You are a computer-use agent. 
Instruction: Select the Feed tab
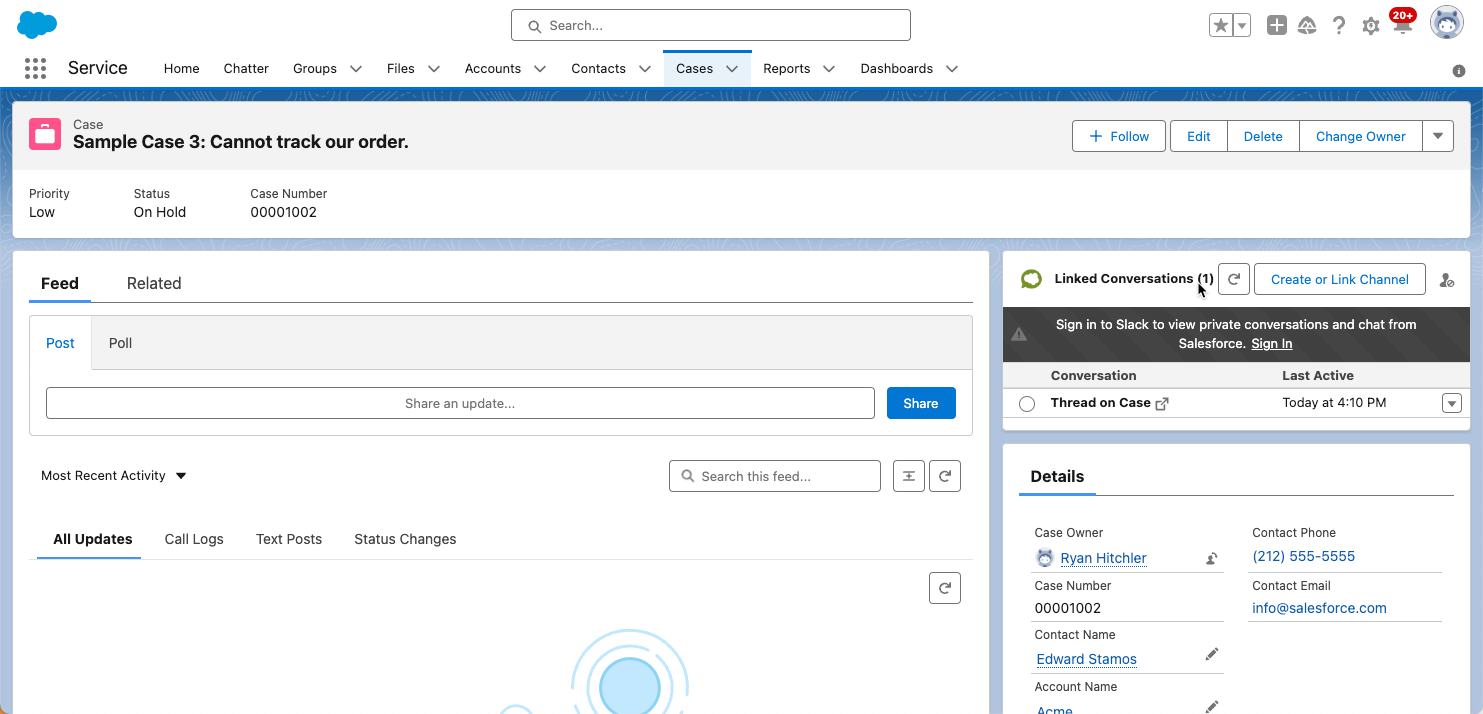(60, 284)
